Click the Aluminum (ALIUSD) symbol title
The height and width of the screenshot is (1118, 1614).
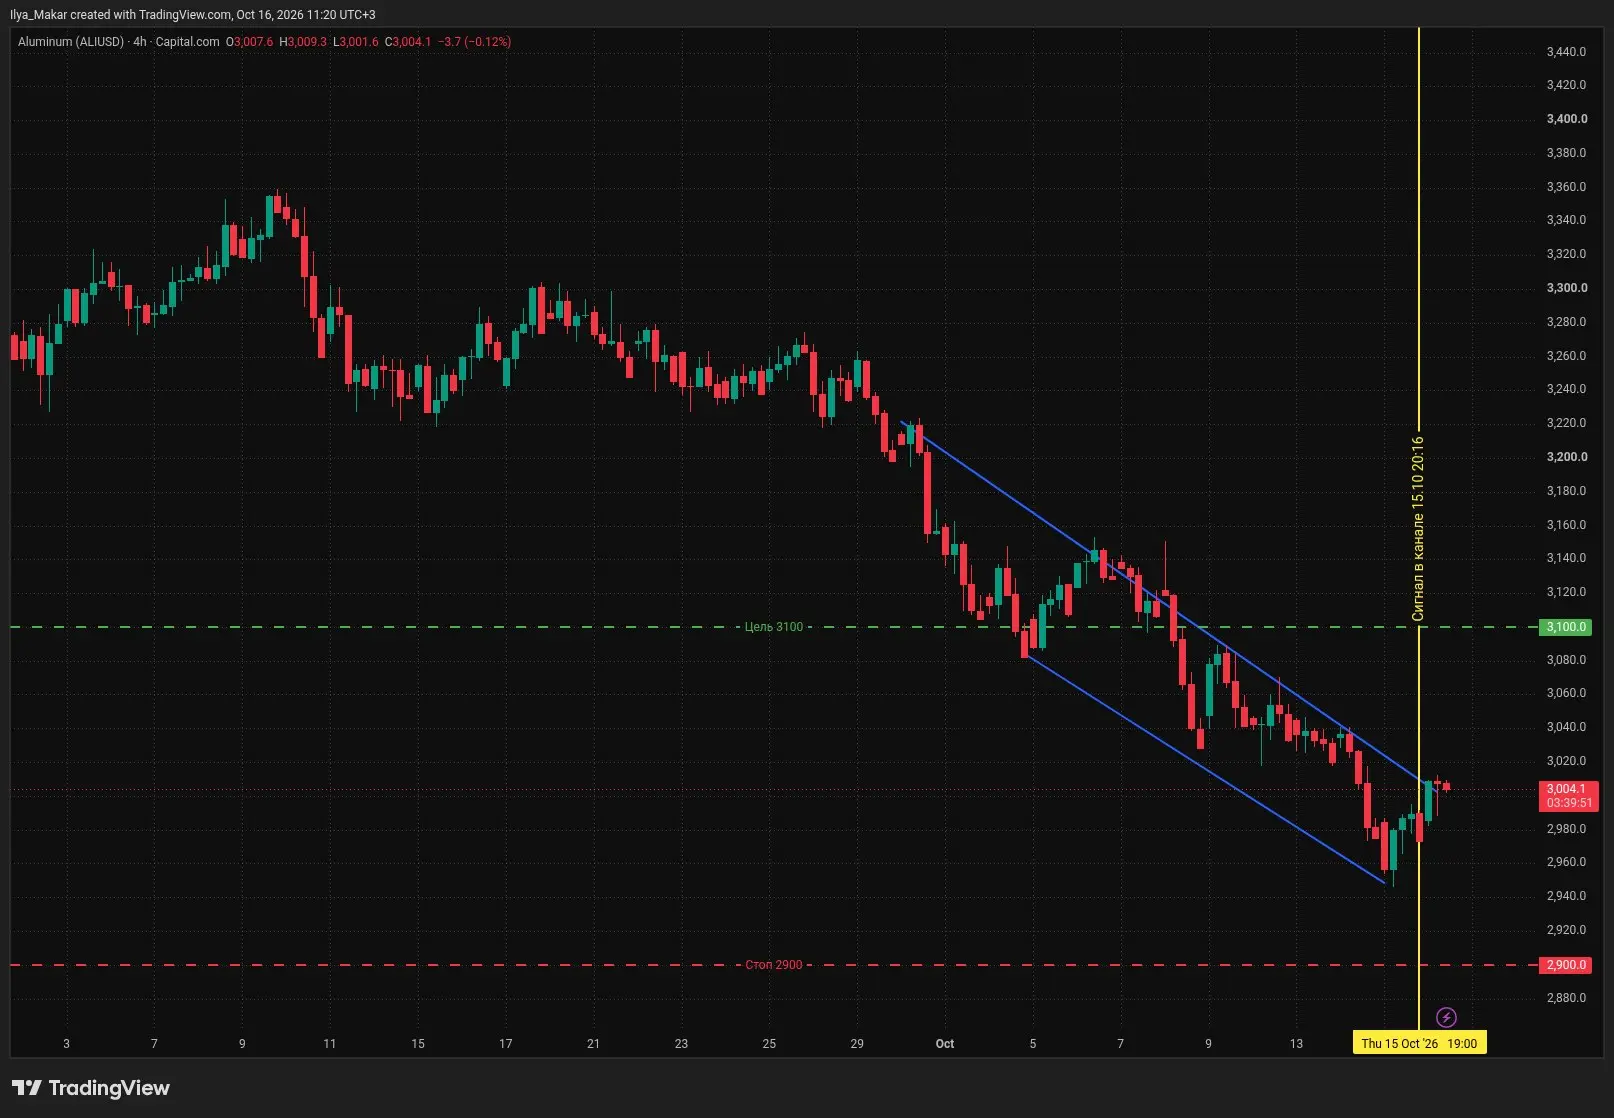click(71, 42)
